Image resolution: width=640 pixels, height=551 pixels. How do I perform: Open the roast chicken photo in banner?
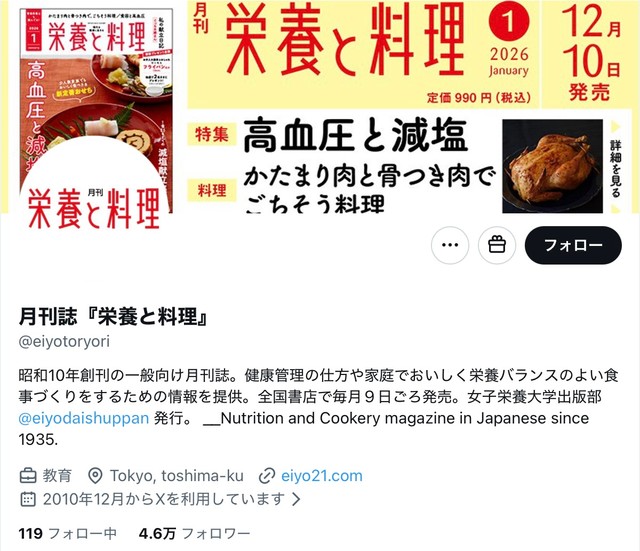point(552,166)
